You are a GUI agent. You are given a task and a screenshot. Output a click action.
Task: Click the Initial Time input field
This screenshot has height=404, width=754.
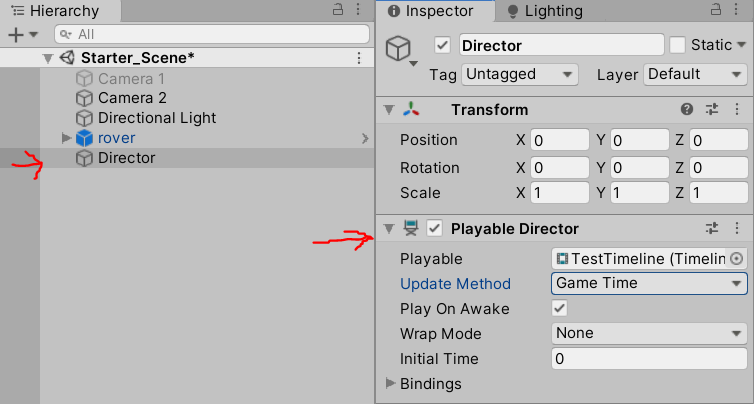point(648,358)
